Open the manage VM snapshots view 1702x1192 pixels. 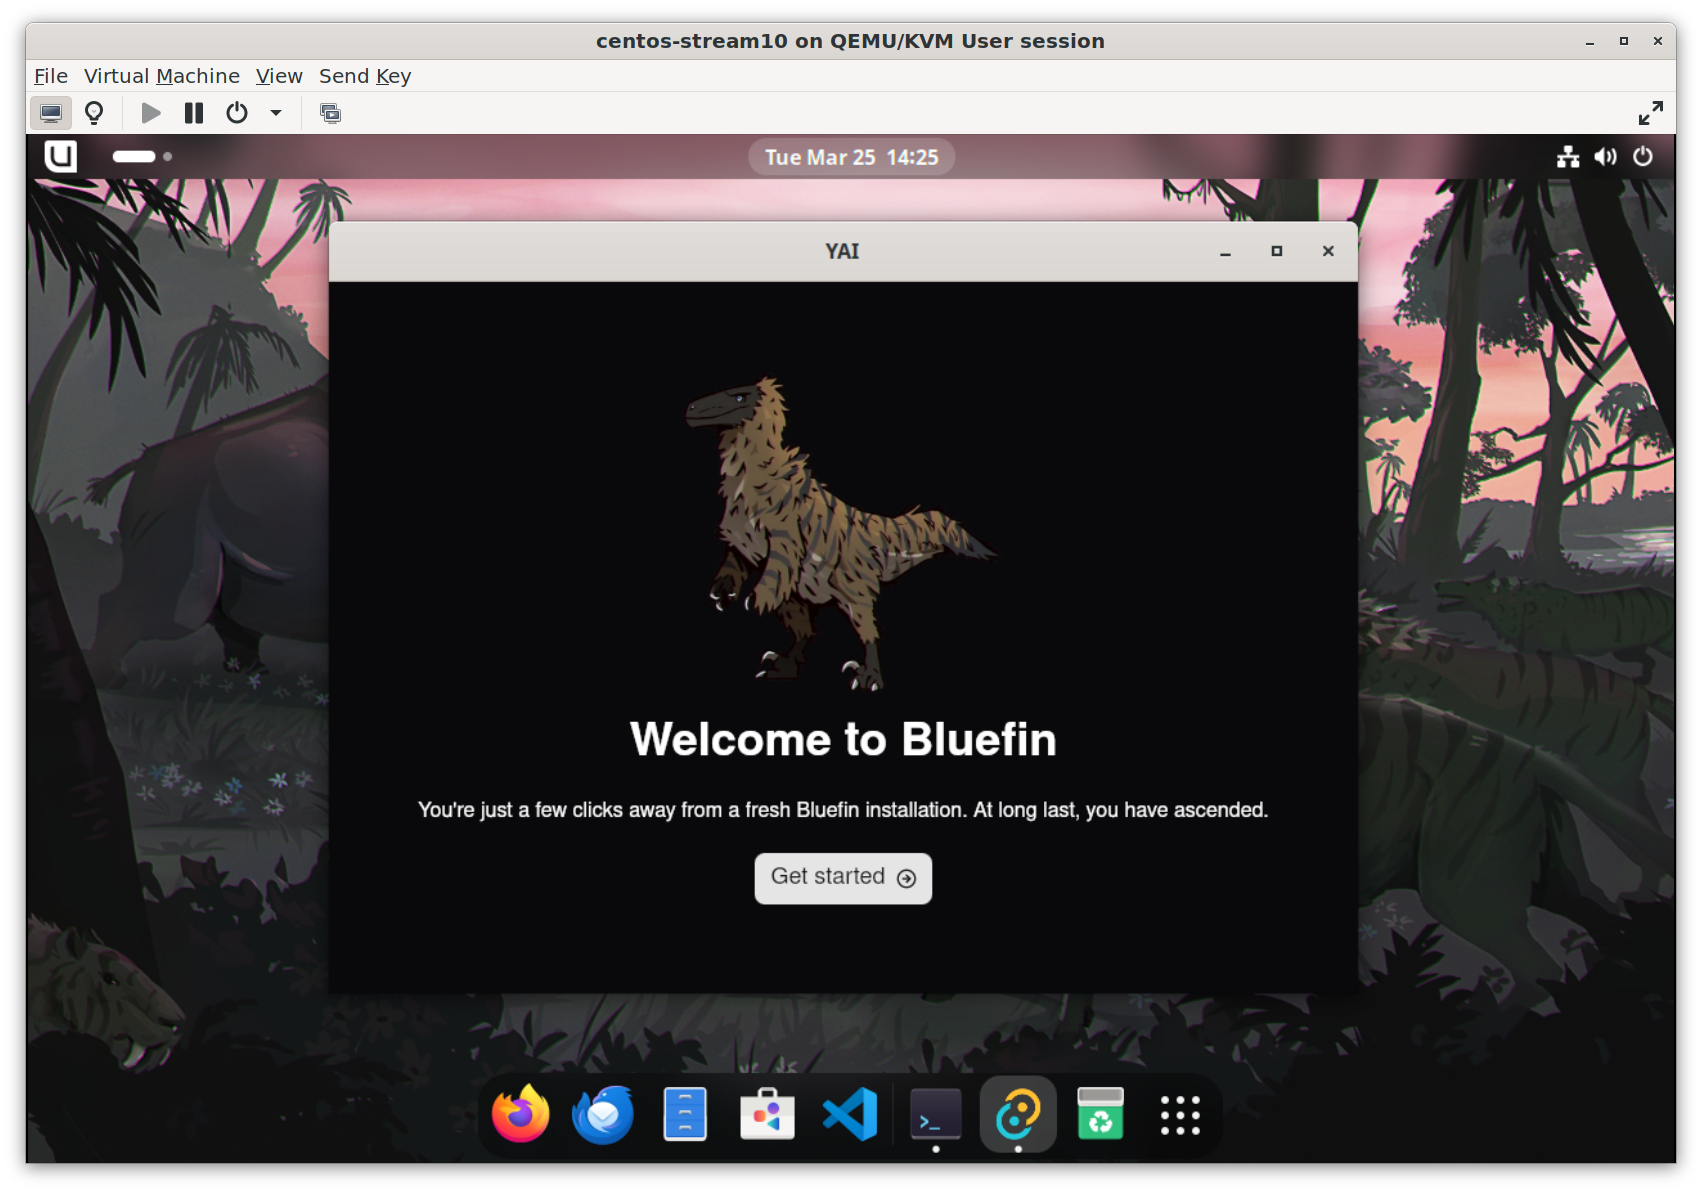pos(330,113)
